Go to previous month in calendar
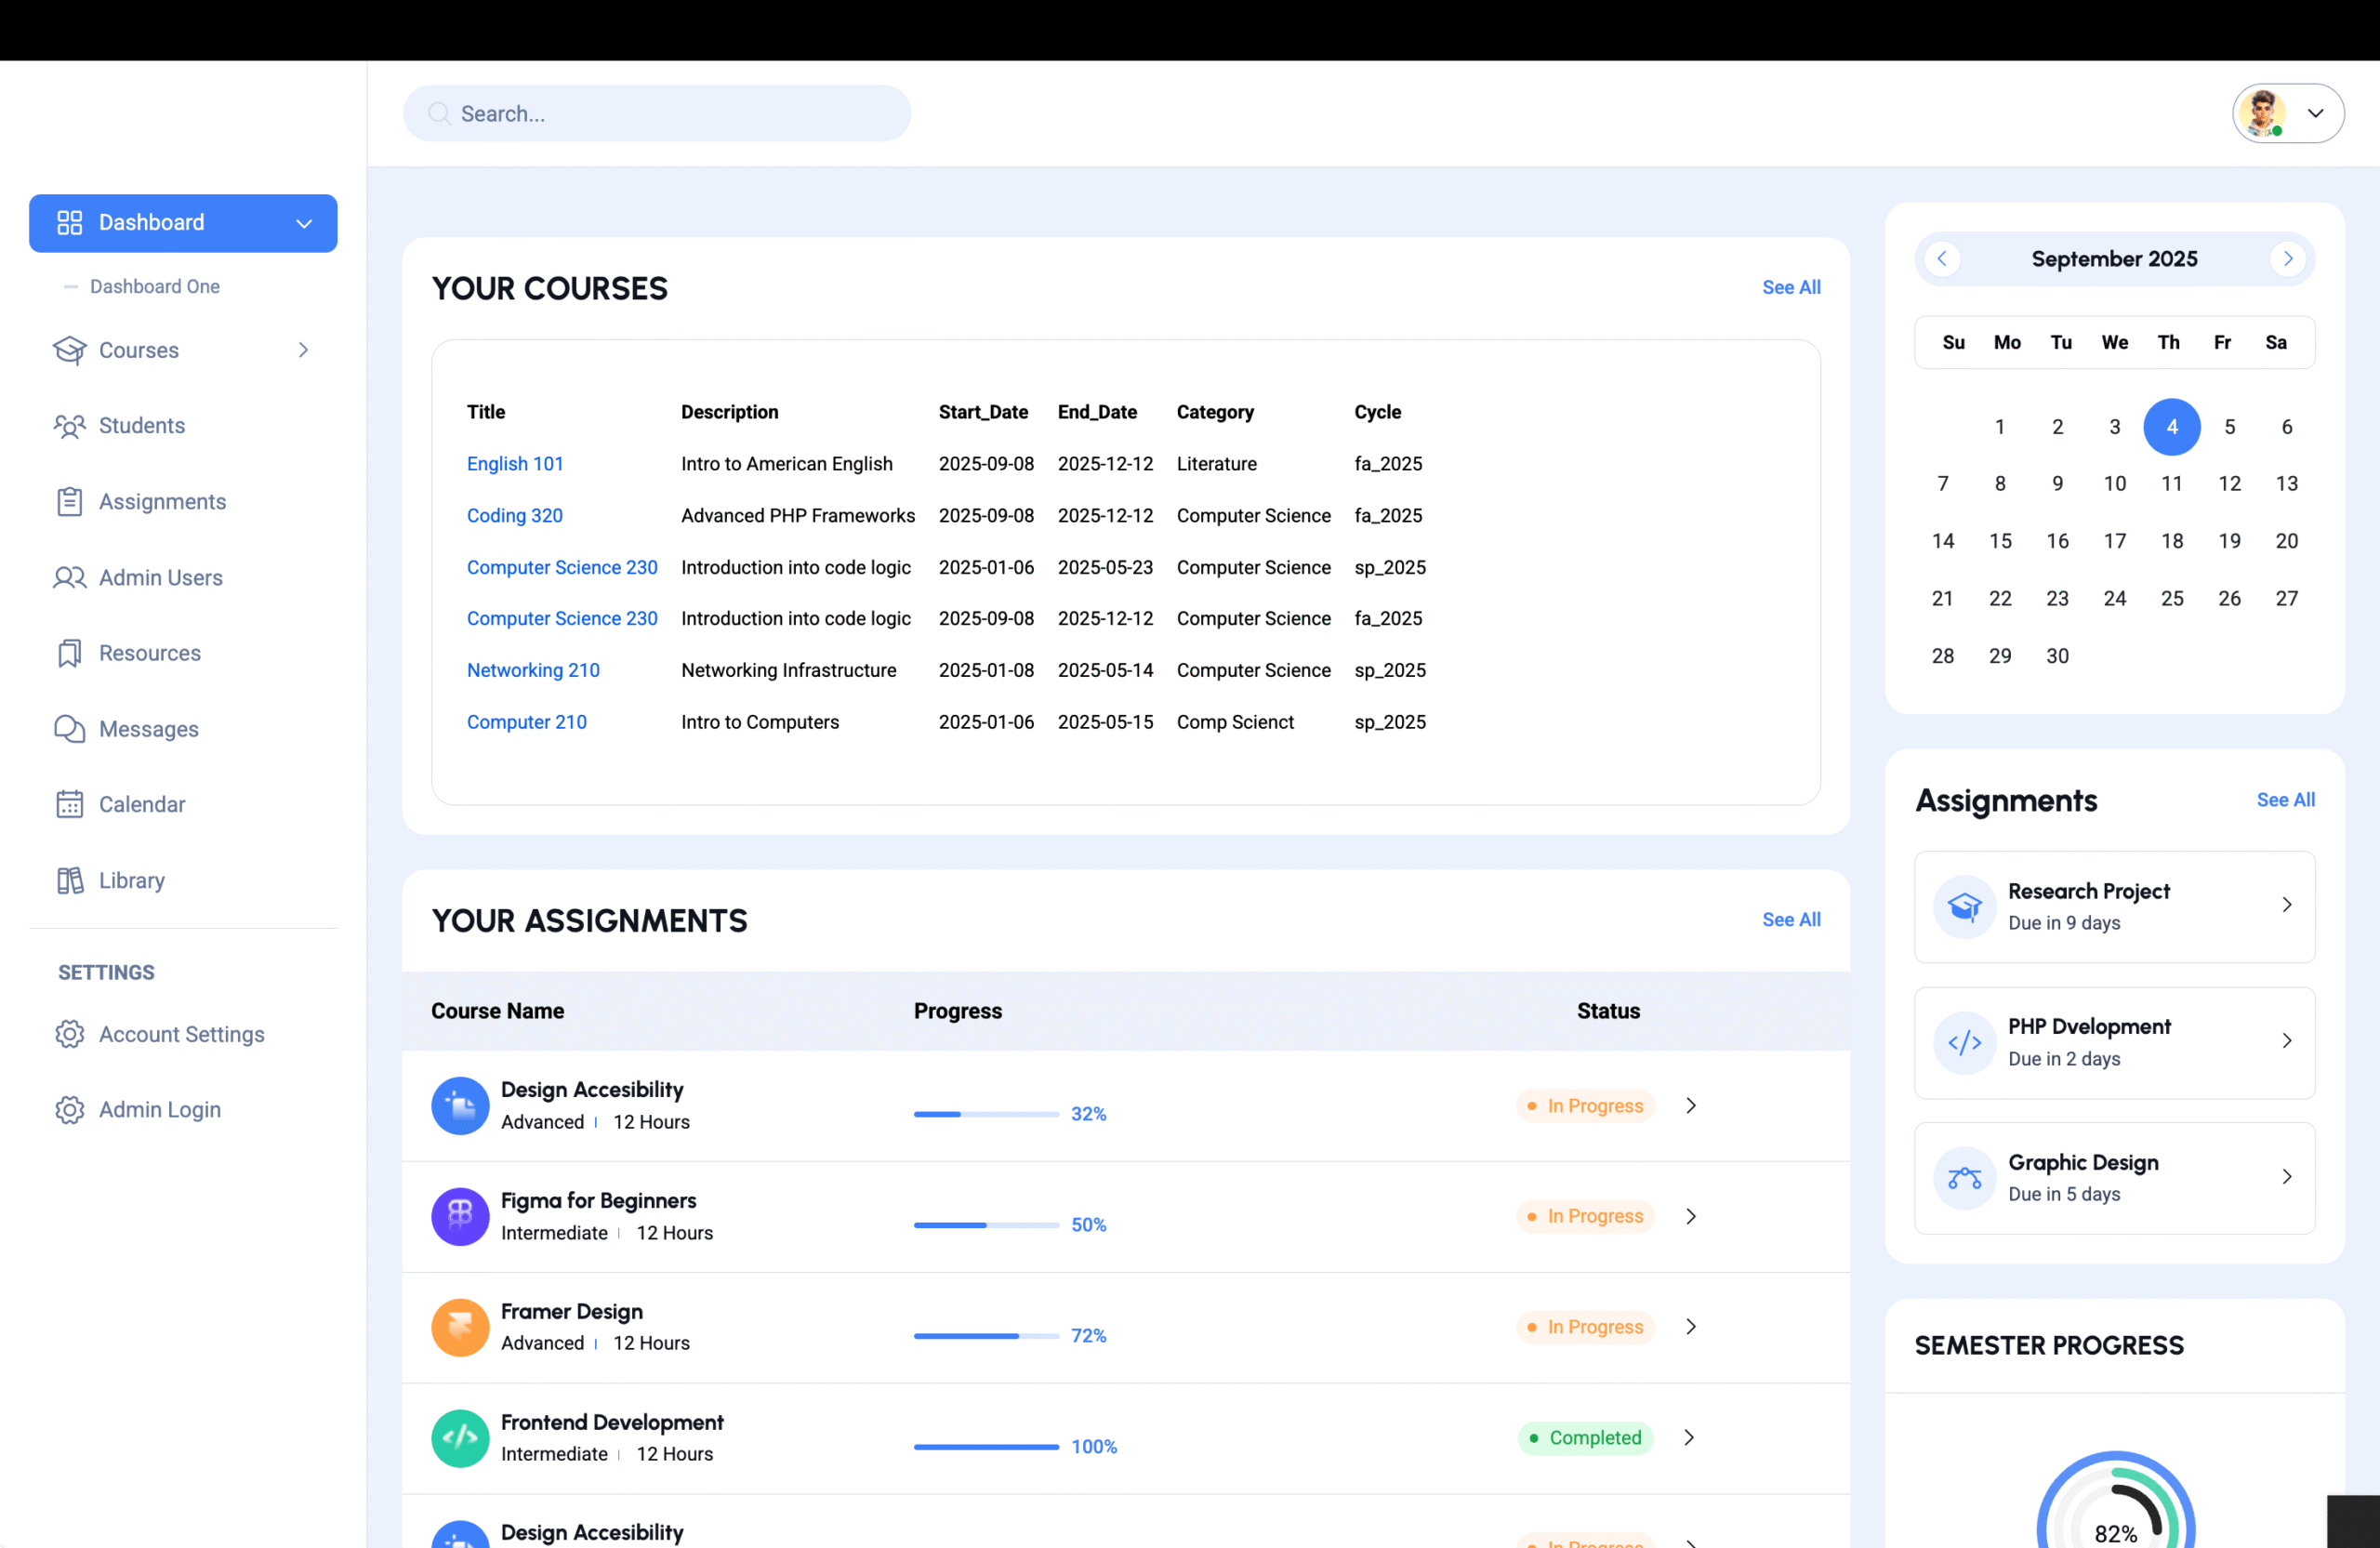Image resolution: width=2380 pixels, height=1548 pixels. coord(1942,259)
